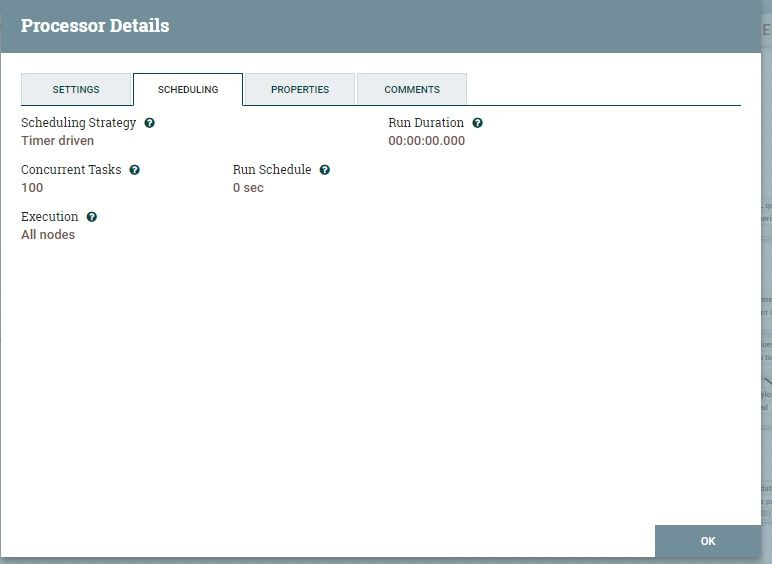772x564 pixels.
Task: Open the Comments tab
Action: (412, 89)
